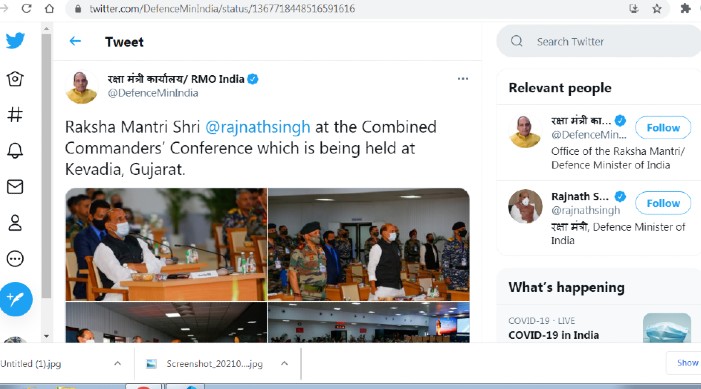Bookmark this page with star icon

click(x=657, y=8)
